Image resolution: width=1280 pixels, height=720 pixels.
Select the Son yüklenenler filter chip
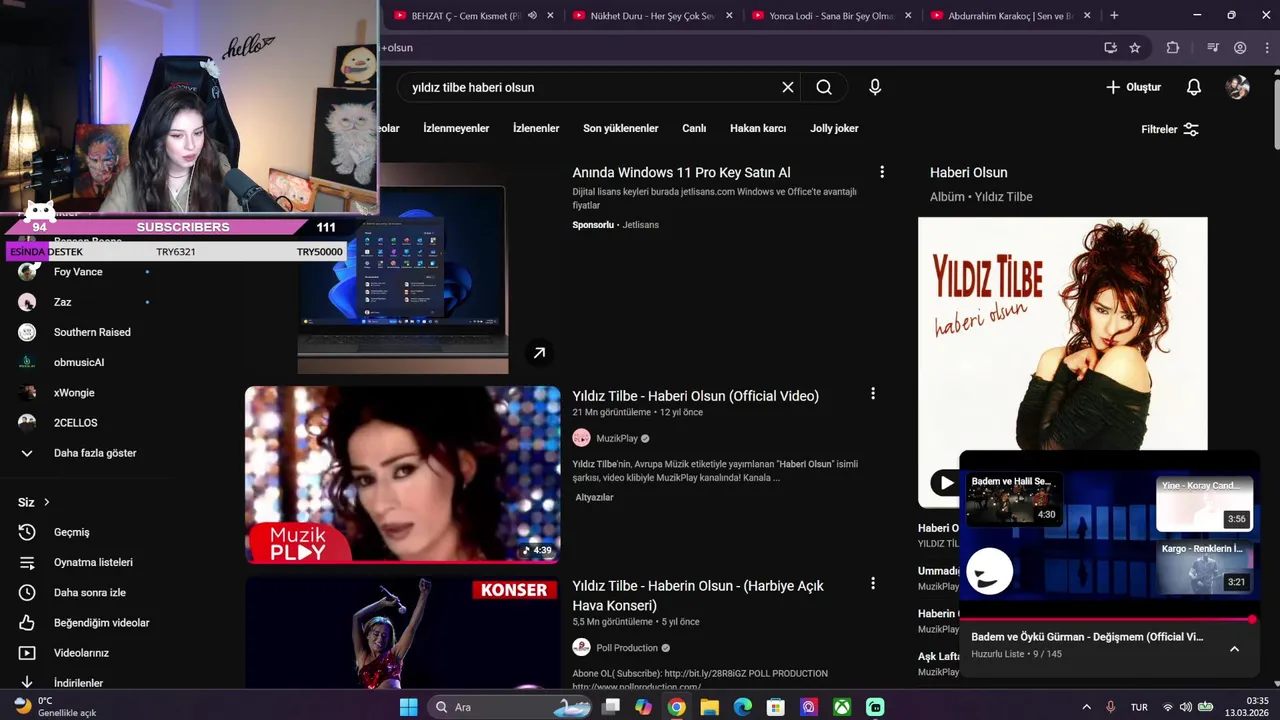pos(621,128)
